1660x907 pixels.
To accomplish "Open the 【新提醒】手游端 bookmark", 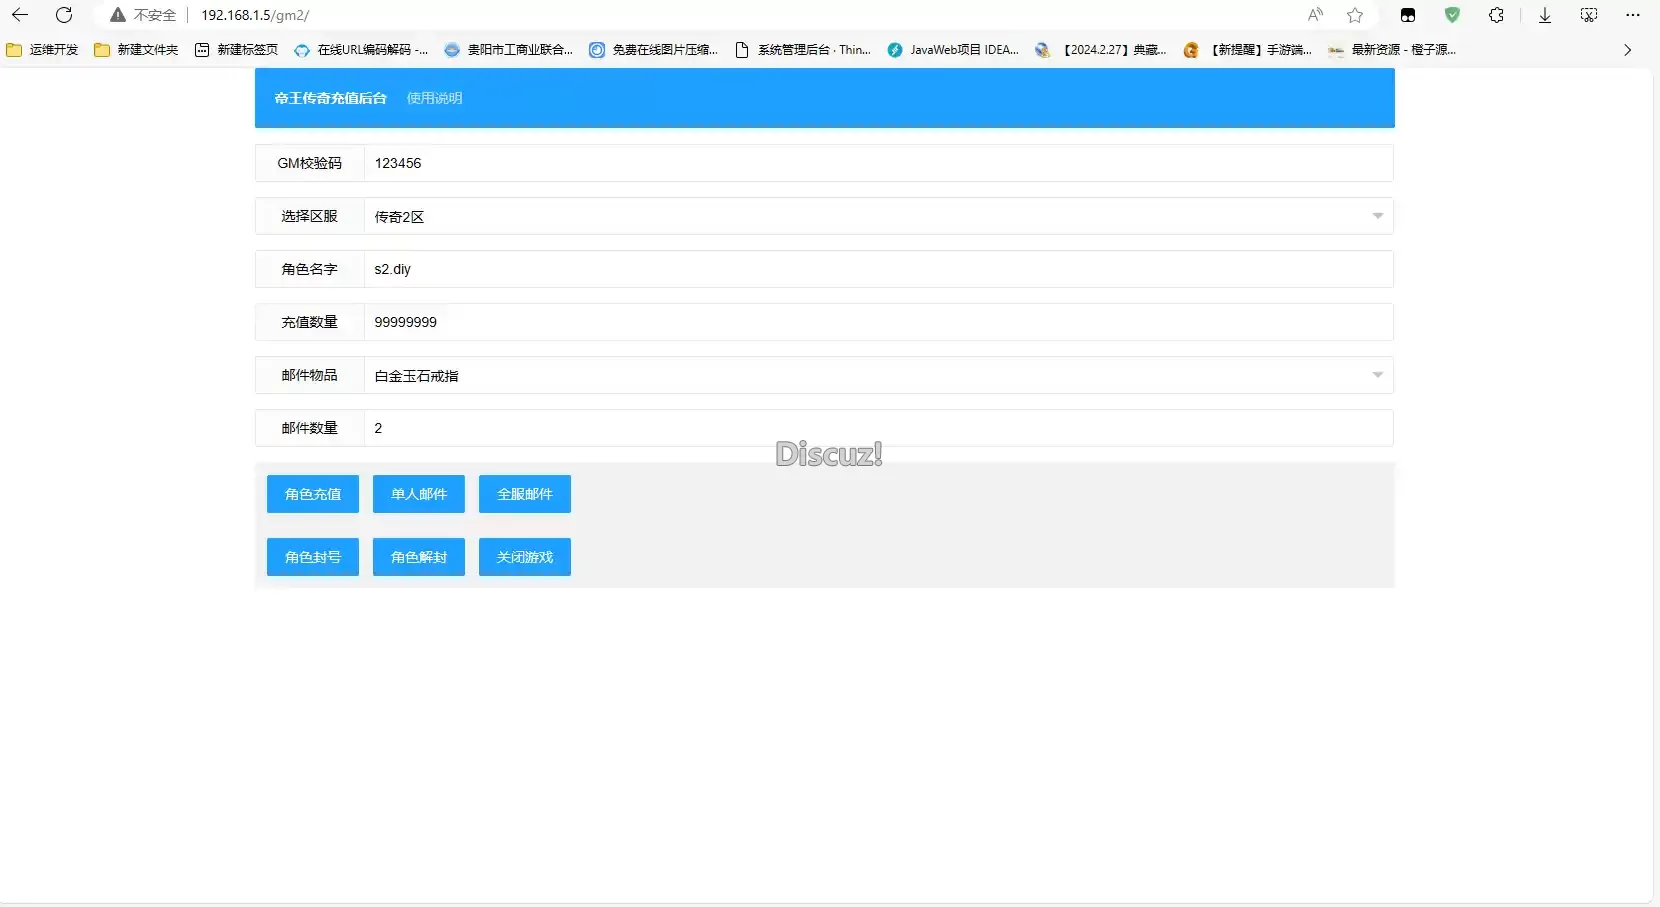I will click(1247, 50).
